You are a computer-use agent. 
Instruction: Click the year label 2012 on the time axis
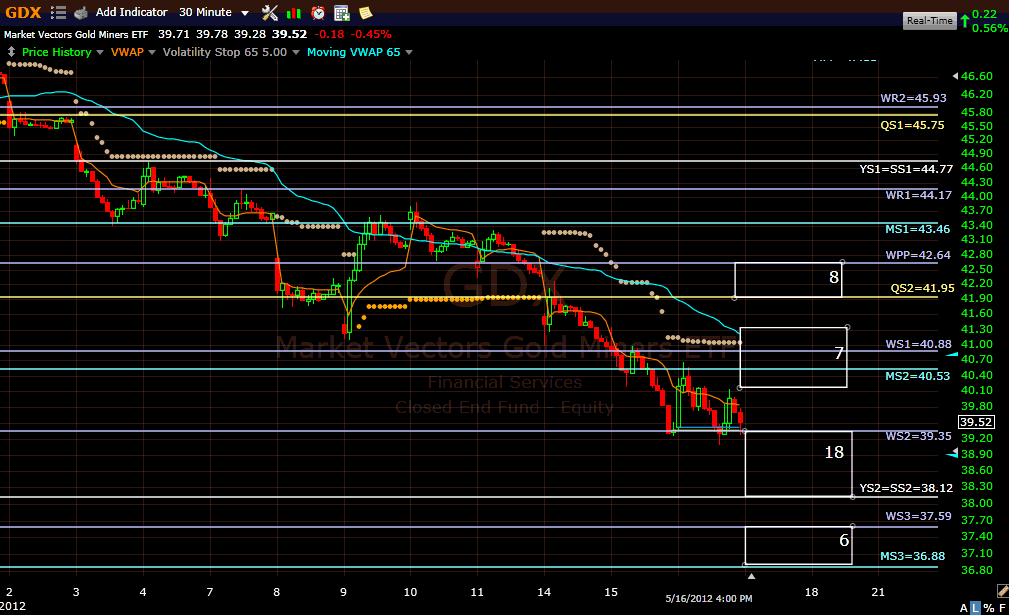pyautogui.click(x=13, y=606)
